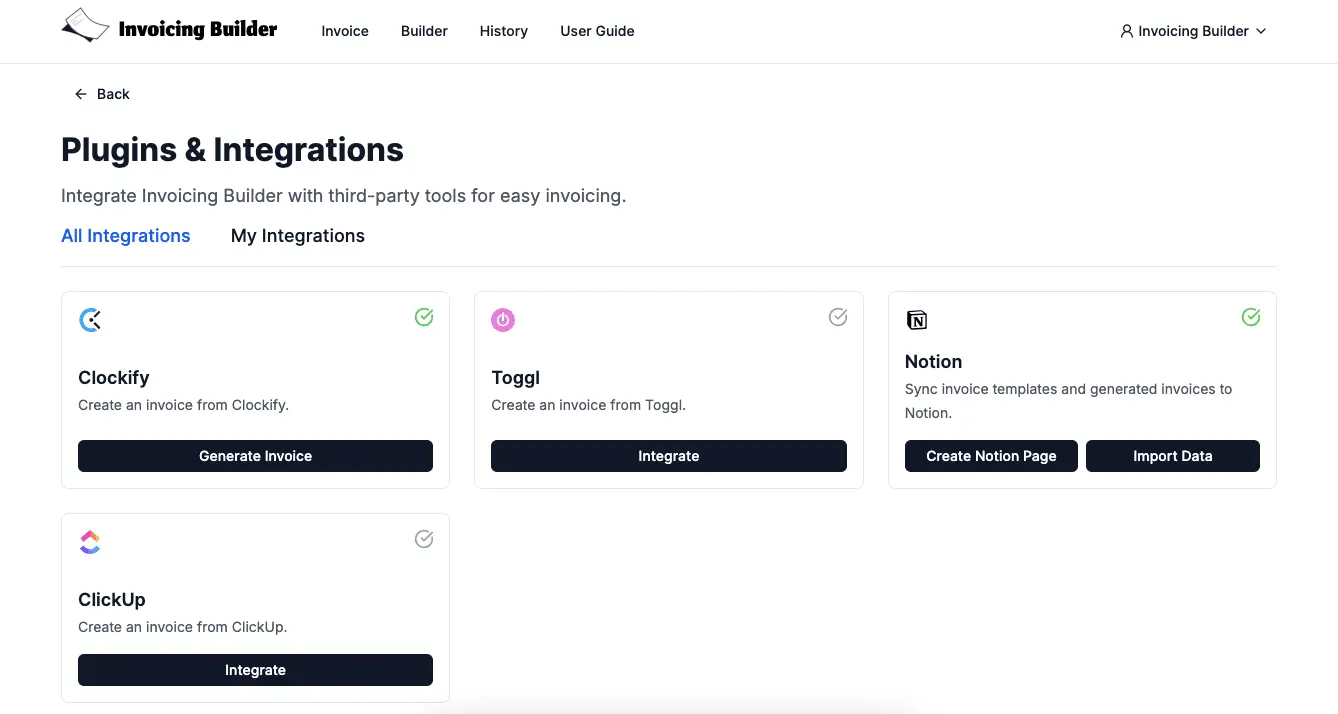This screenshot has height=714, width=1338.
Task: Click the Notion logo icon
Action: [x=916, y=320]
